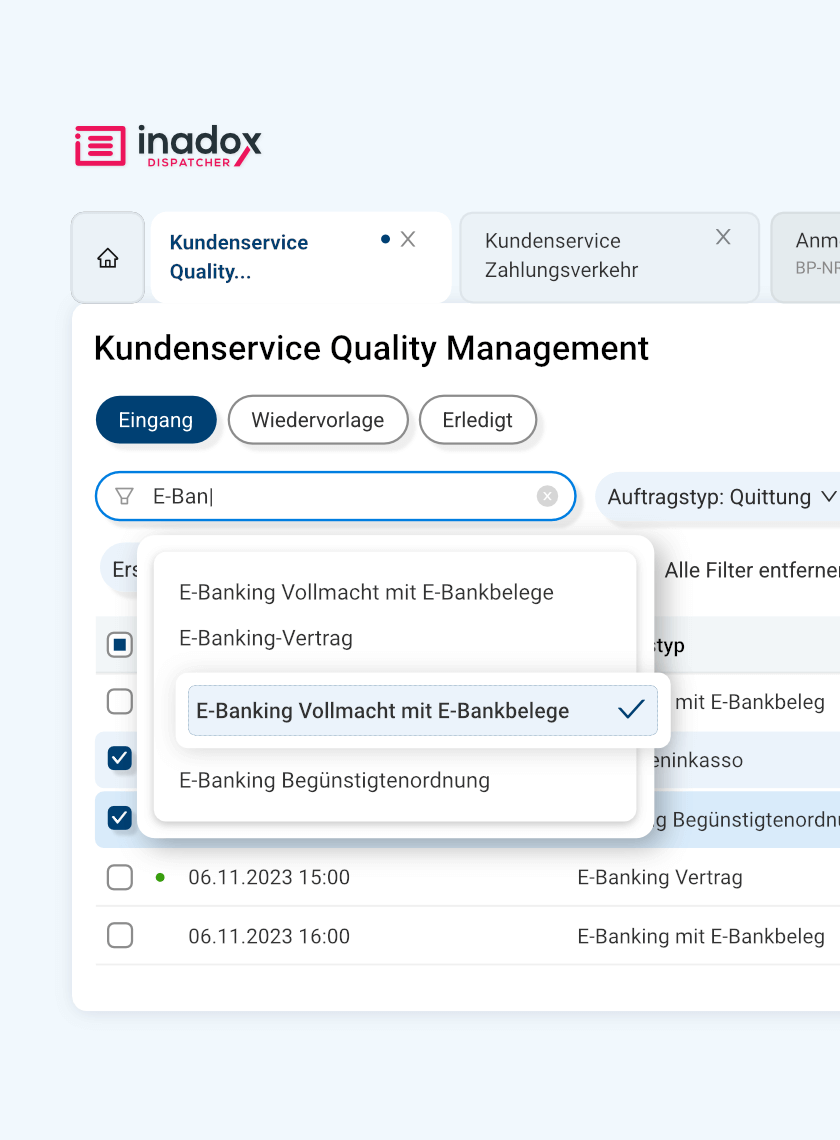
Task: Open the home tab icon
Action: click(108, 258)
